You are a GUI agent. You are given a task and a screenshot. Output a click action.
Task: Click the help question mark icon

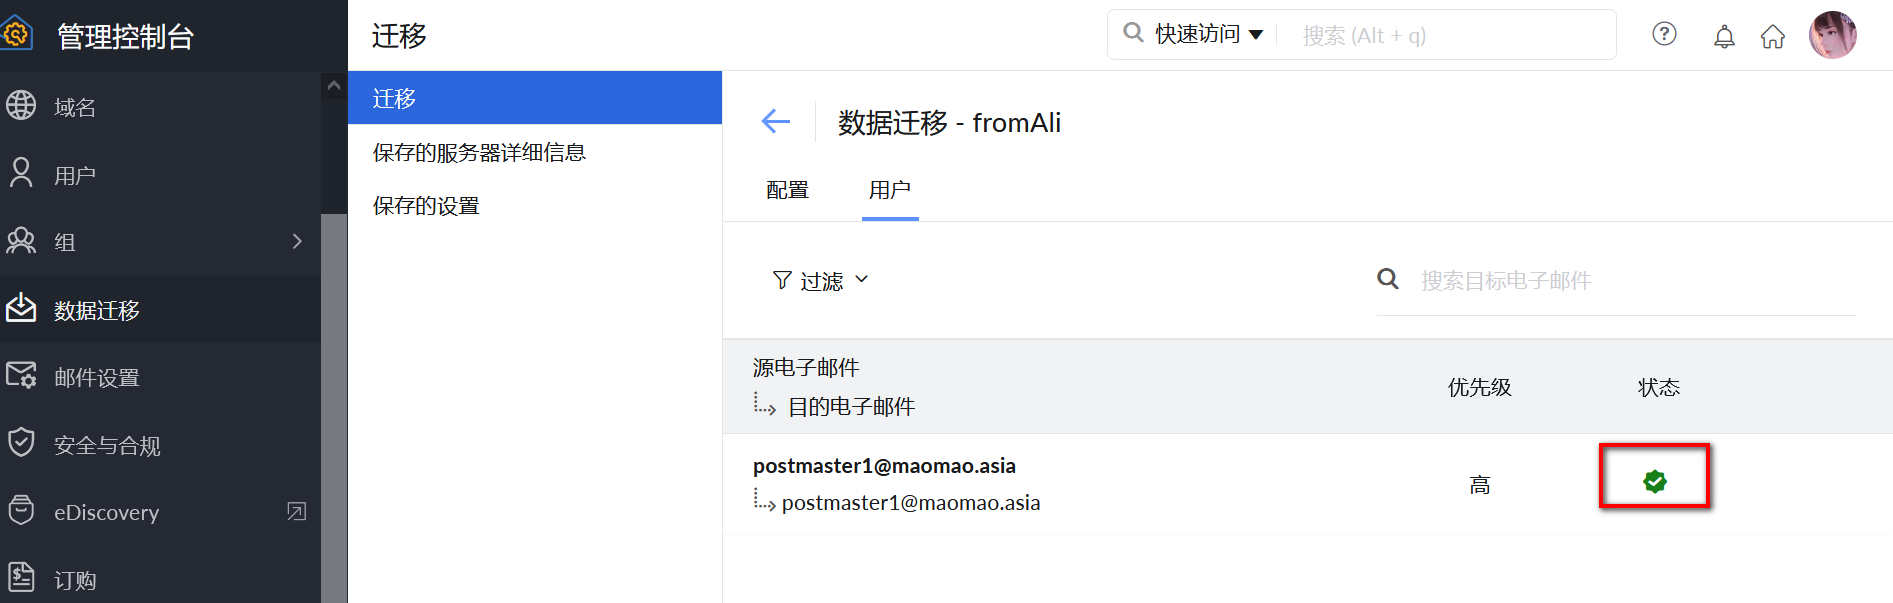1664,35
